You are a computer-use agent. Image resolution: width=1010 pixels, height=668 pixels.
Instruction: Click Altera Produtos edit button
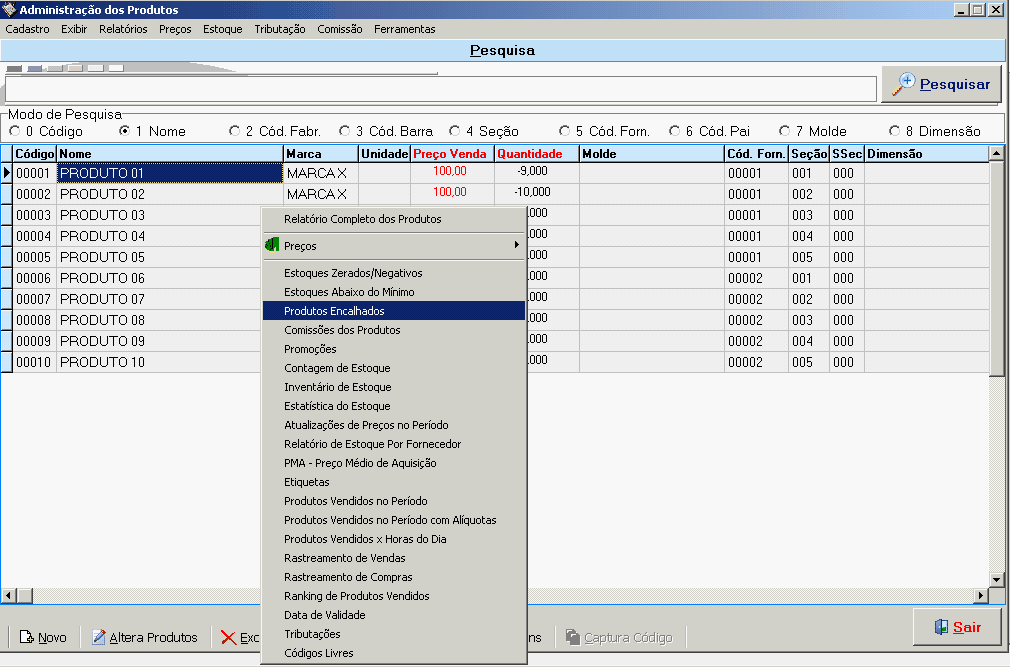144,637
